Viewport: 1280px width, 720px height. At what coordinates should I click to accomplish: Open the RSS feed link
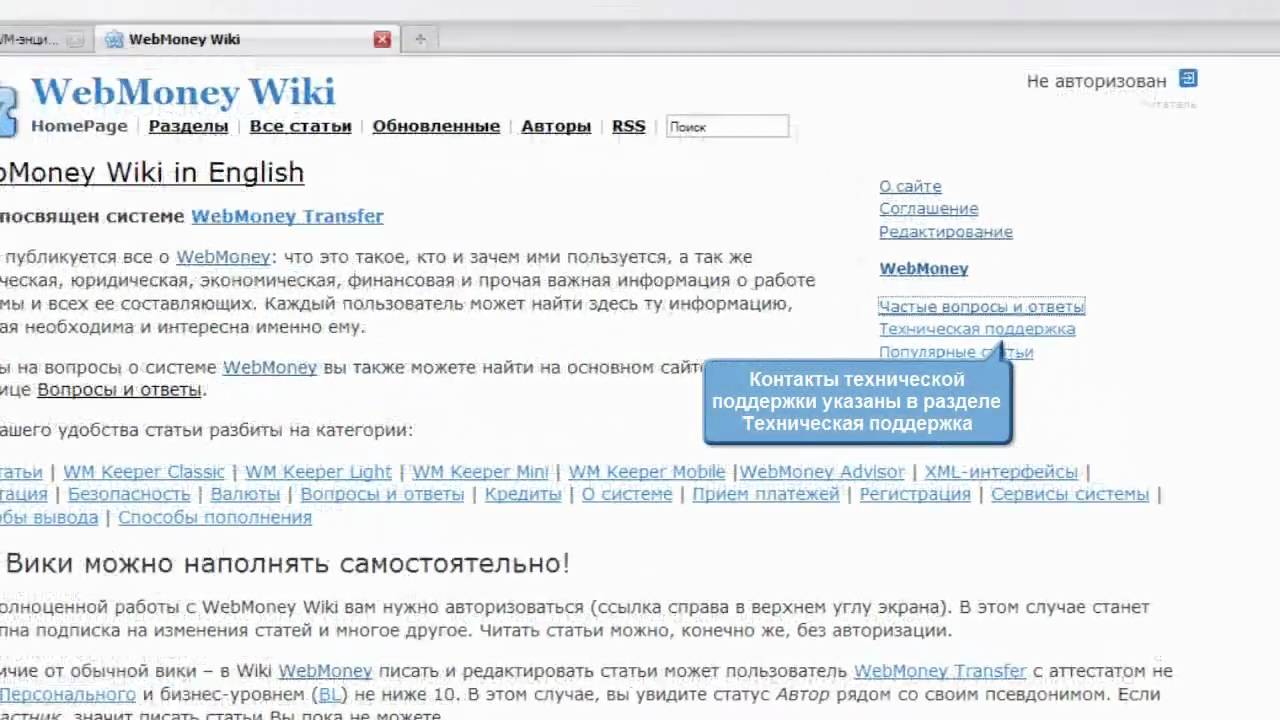628,126
